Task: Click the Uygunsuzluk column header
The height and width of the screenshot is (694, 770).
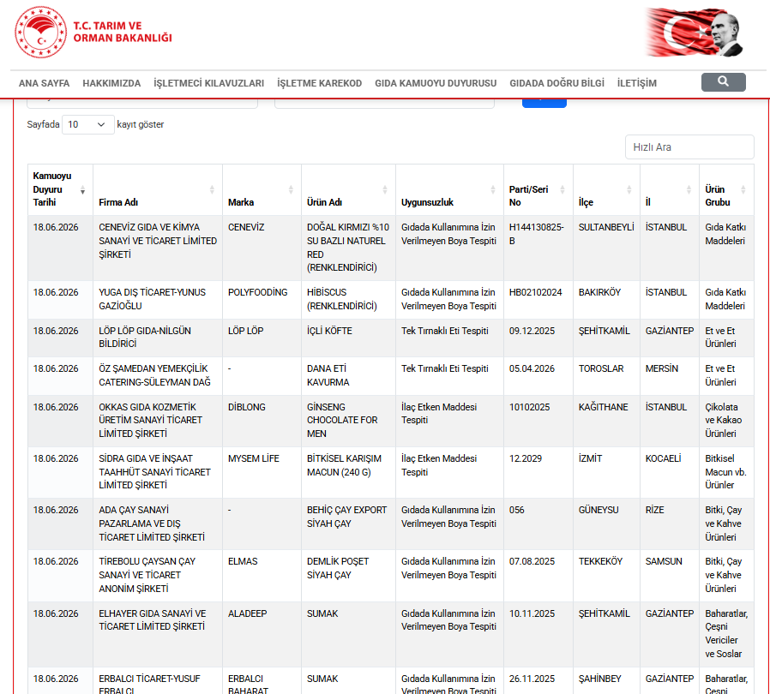Action: tap(449, 190)
